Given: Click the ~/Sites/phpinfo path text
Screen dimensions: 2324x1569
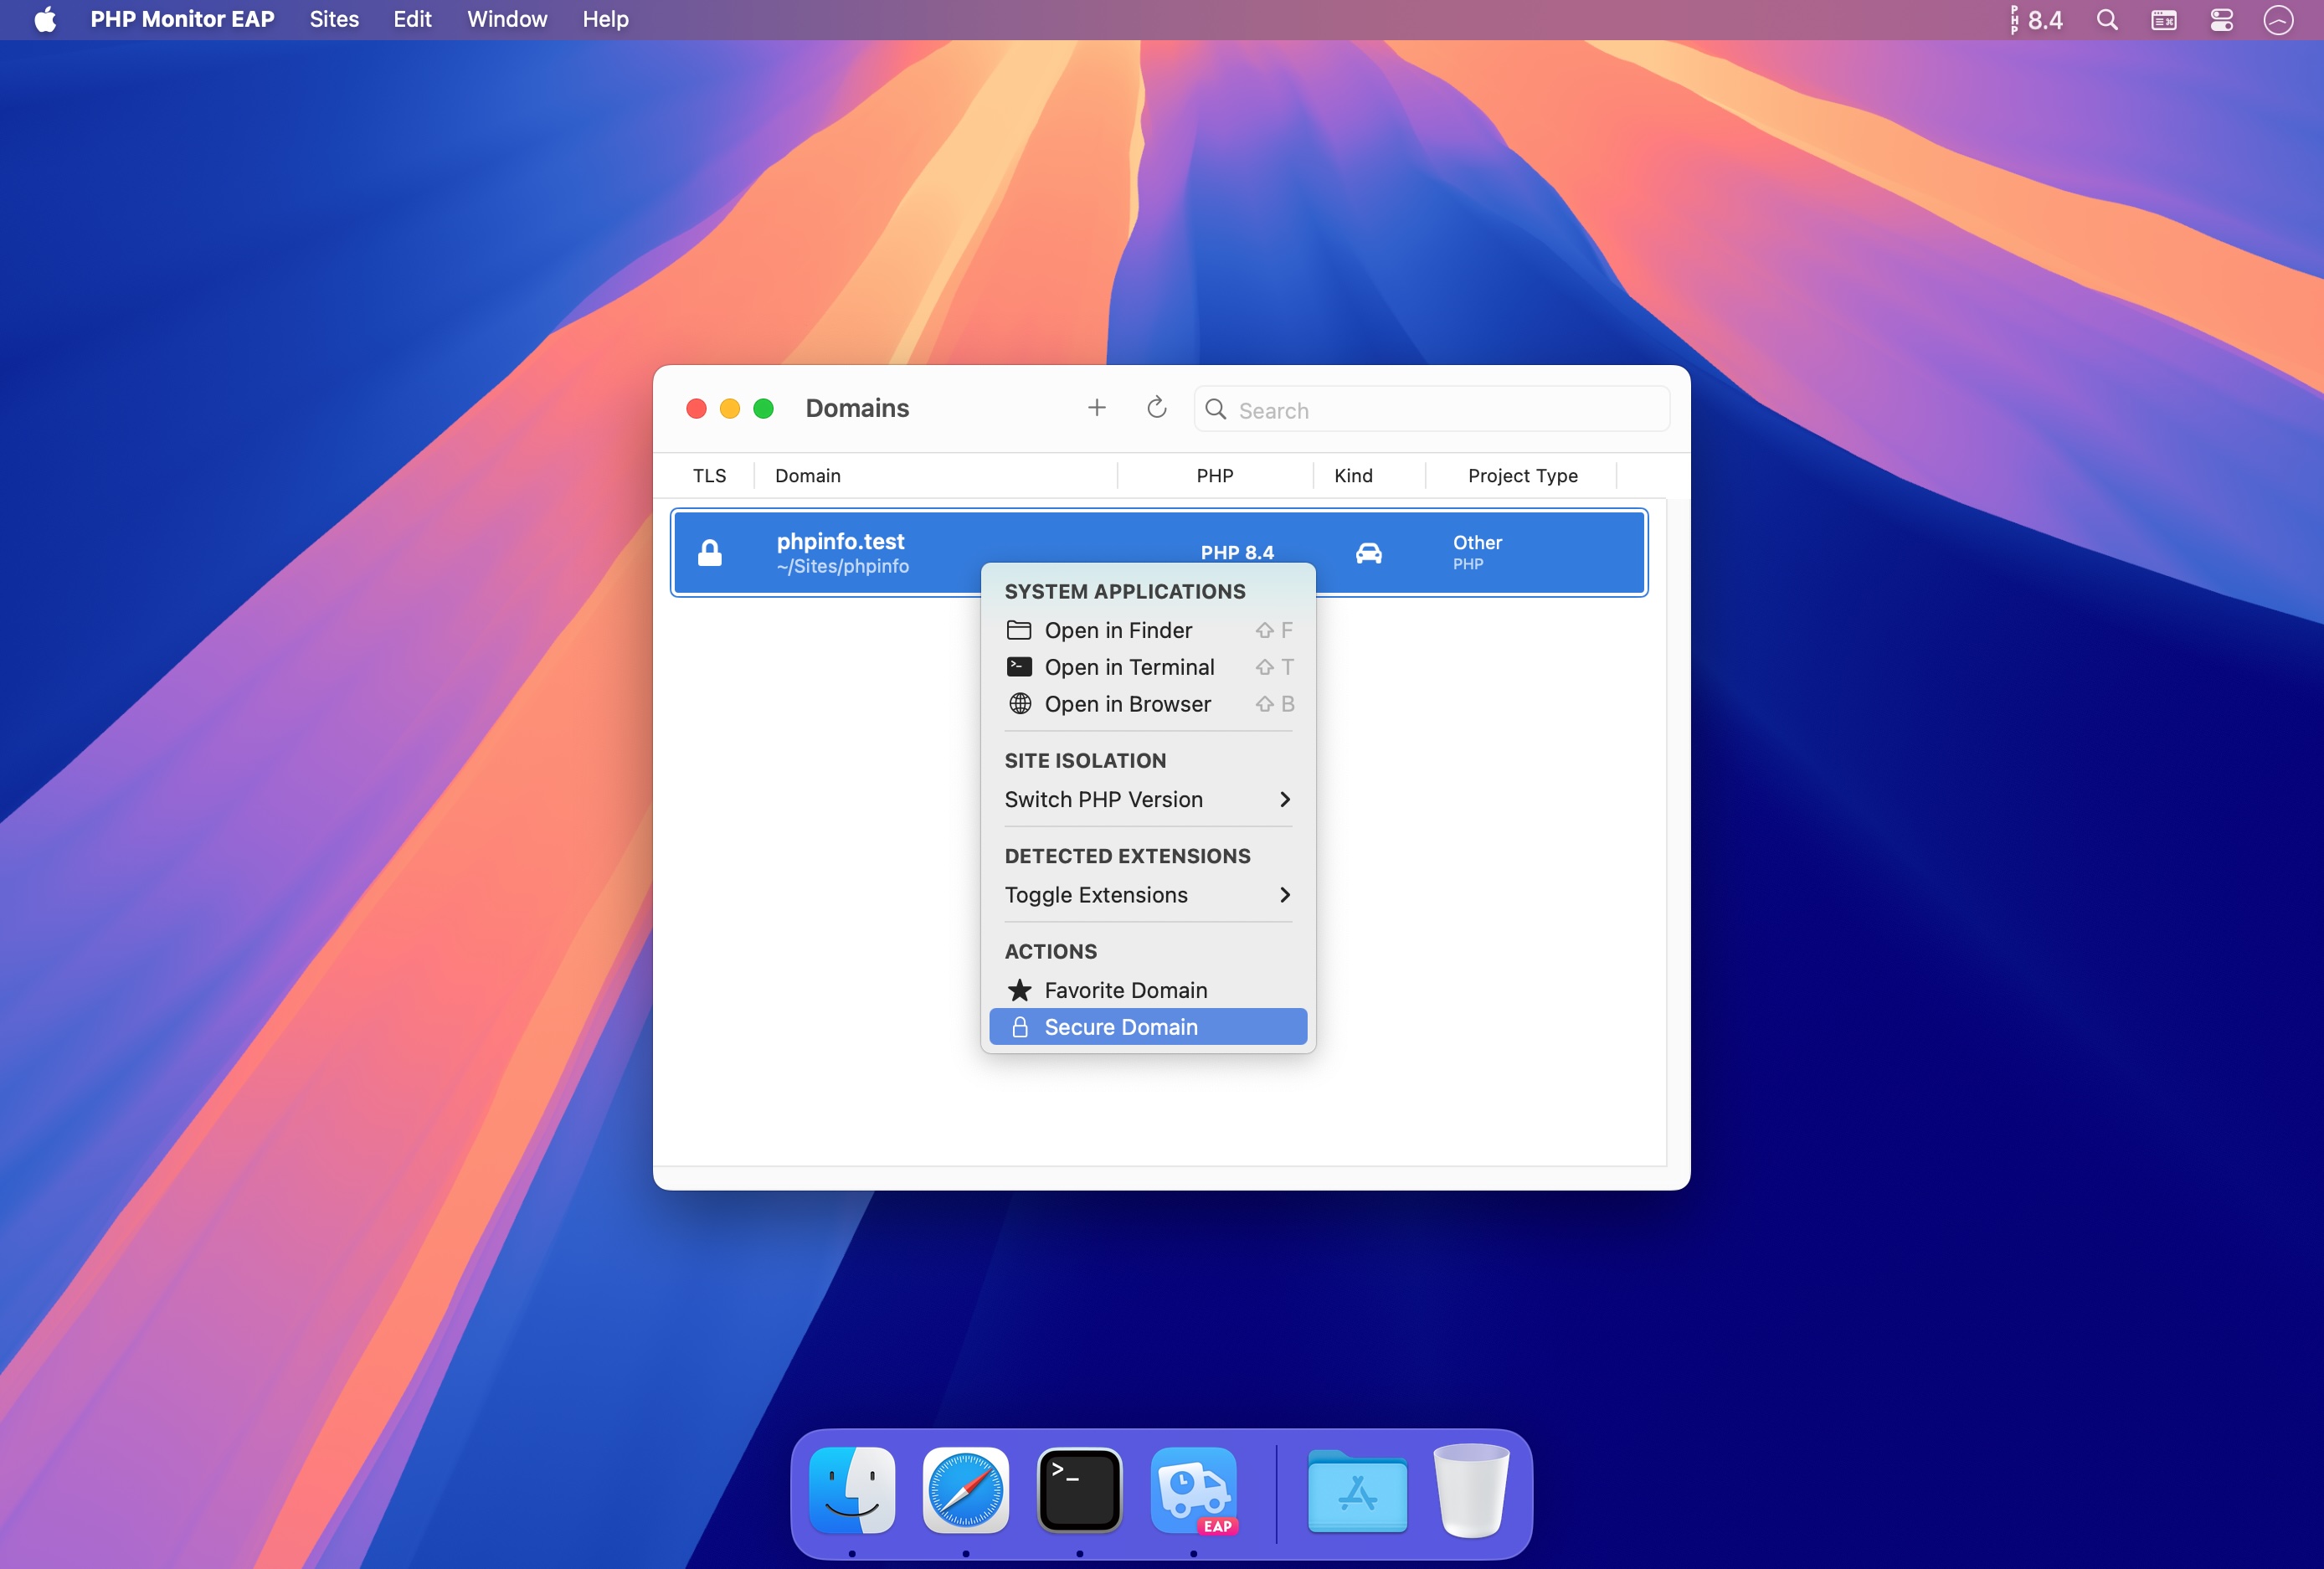Looking at the screenshot, I should tap(842, 566).
